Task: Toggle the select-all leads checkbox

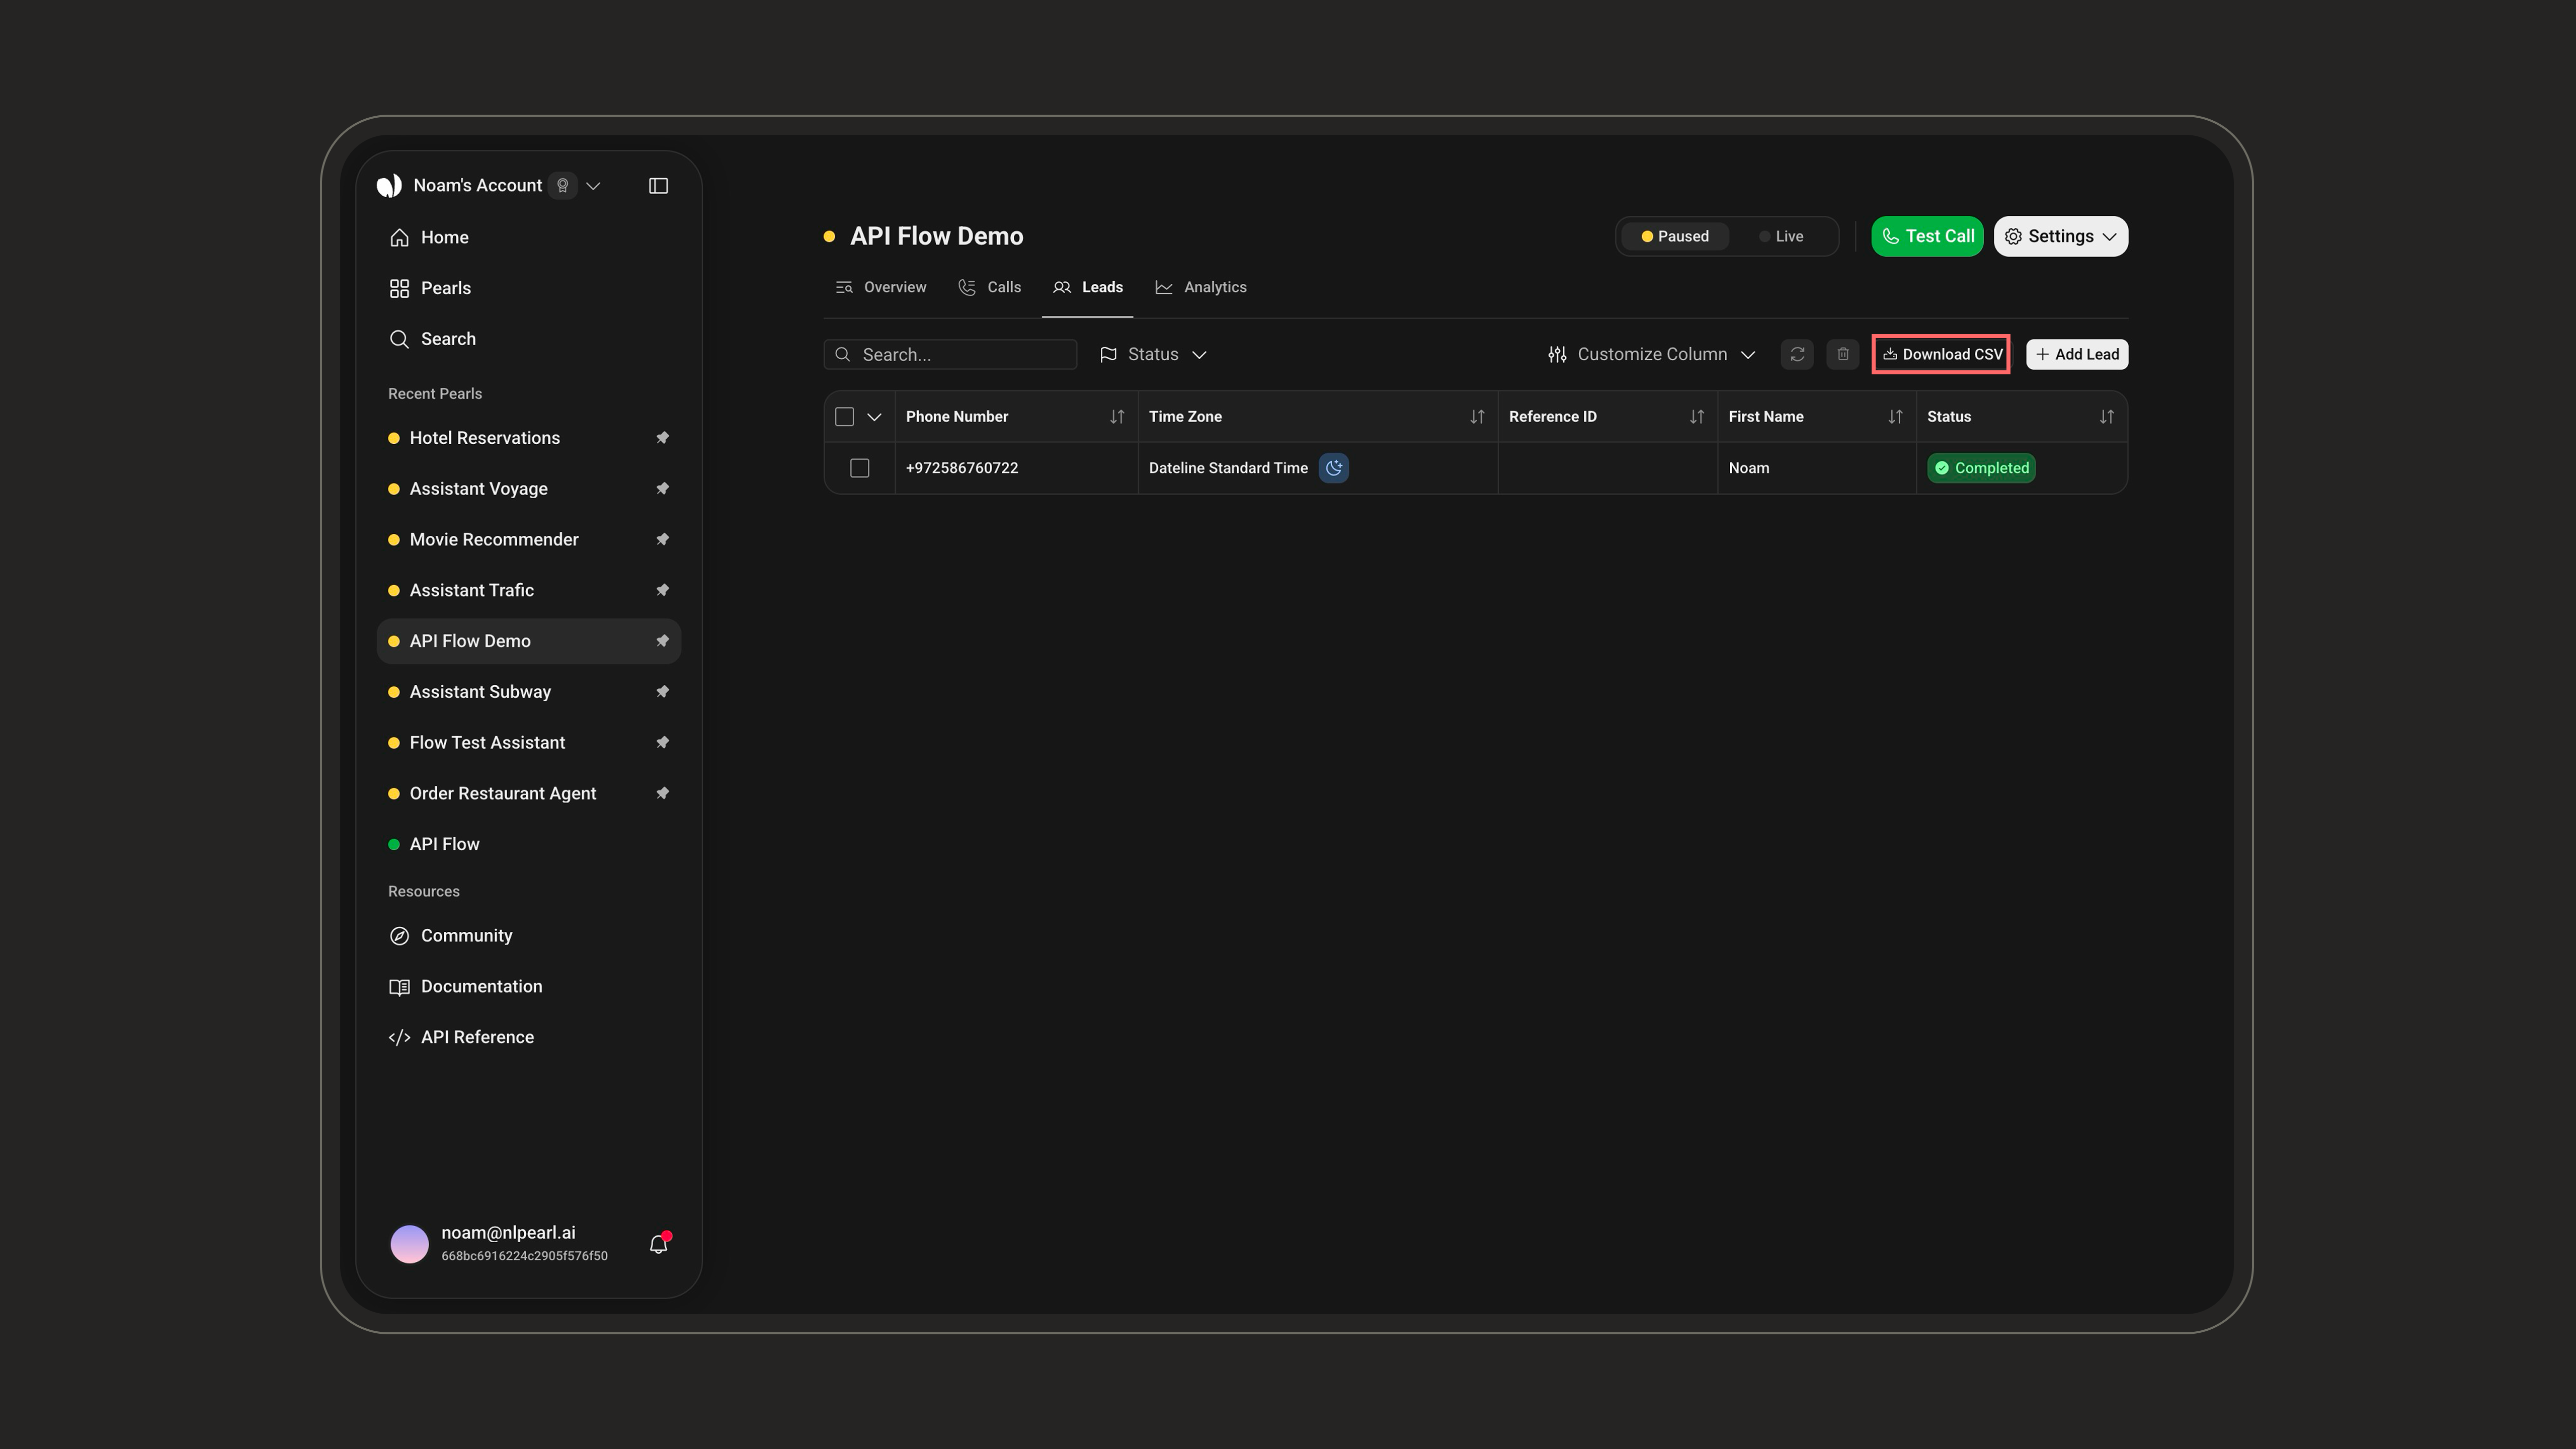Action: click(x=845, y=417)
